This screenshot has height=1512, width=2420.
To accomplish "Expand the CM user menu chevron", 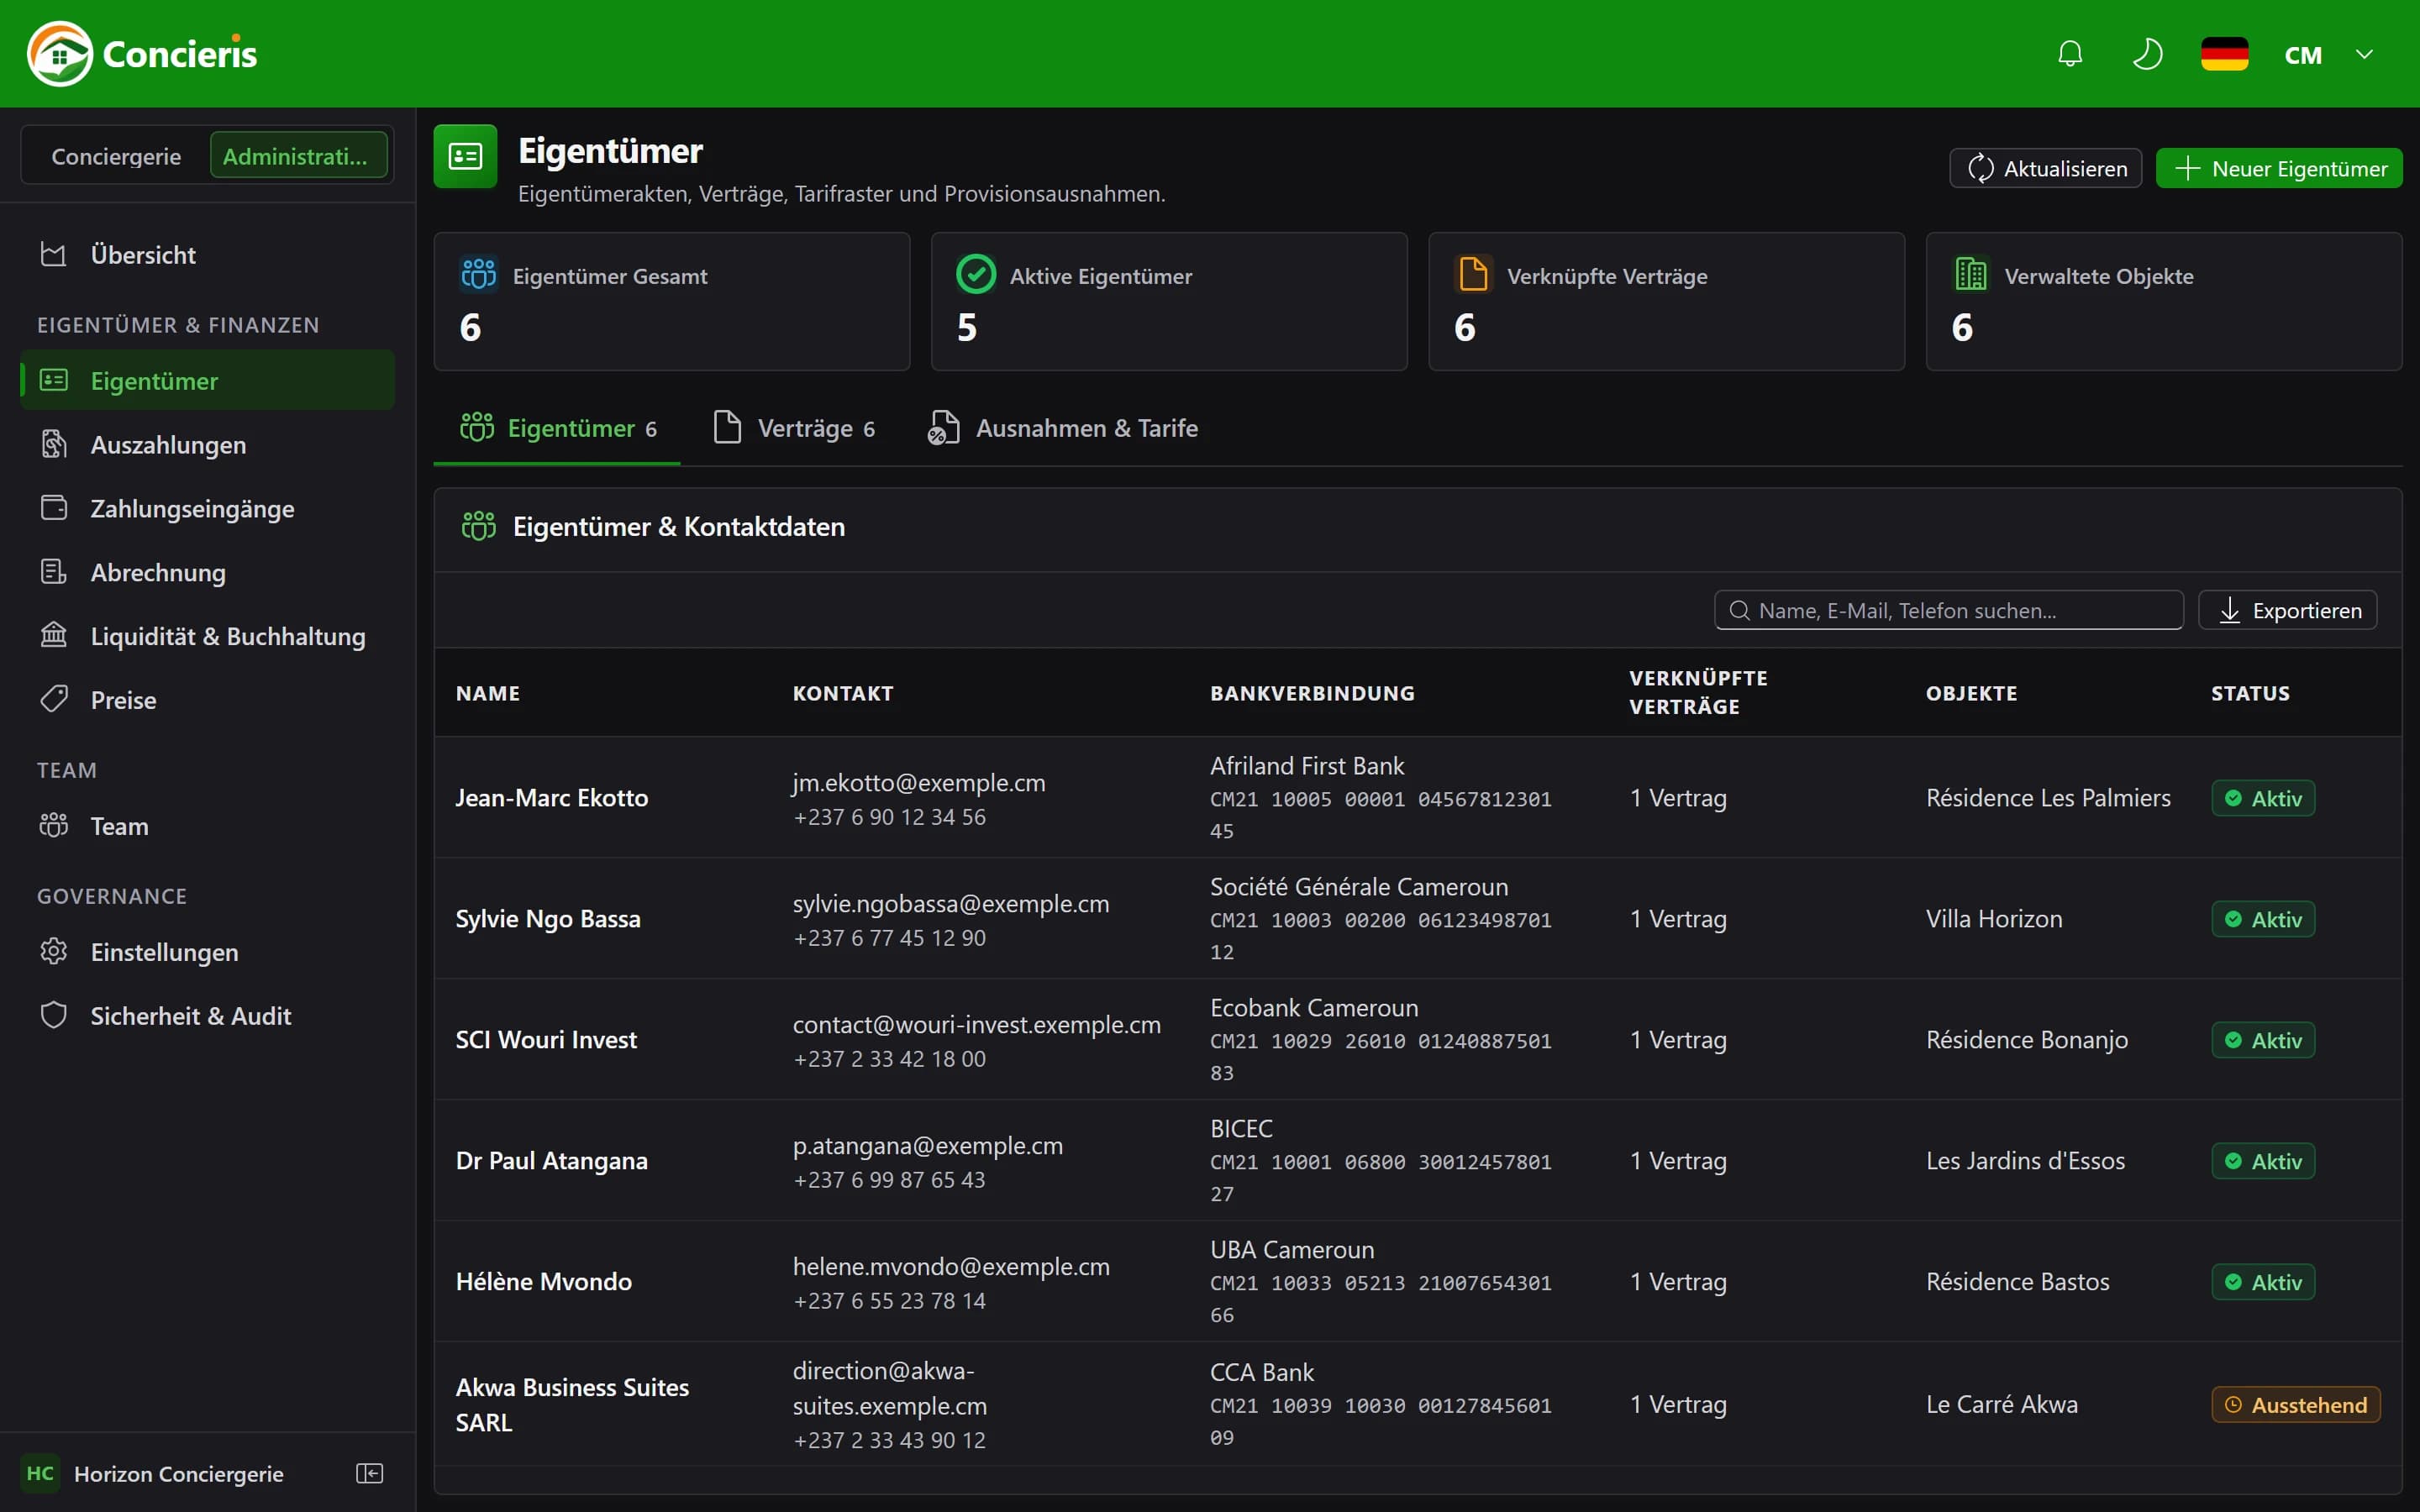I will pos(2364,54).
